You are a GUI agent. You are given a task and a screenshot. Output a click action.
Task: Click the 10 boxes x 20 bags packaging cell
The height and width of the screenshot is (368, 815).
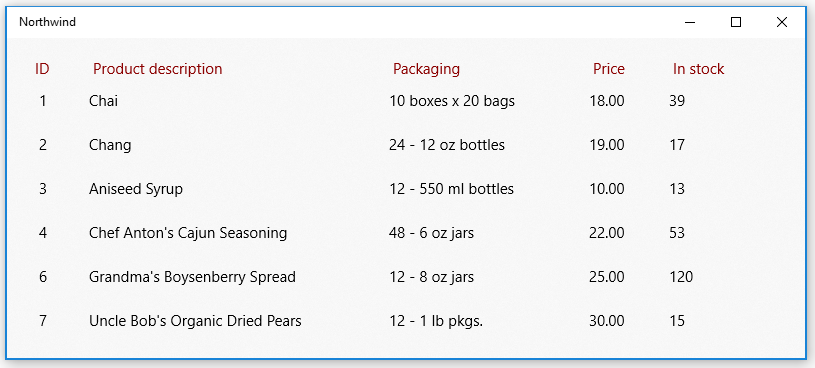tap(452, 101)
